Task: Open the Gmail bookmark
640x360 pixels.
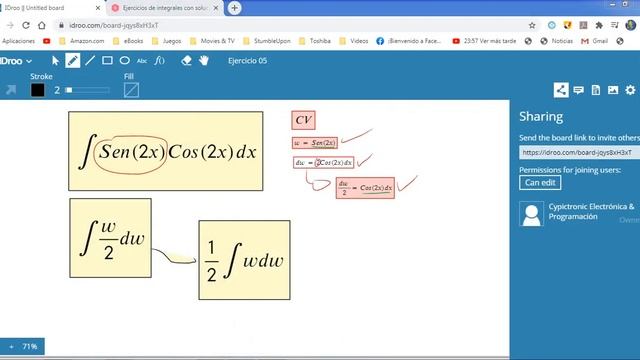Action: 595,41
